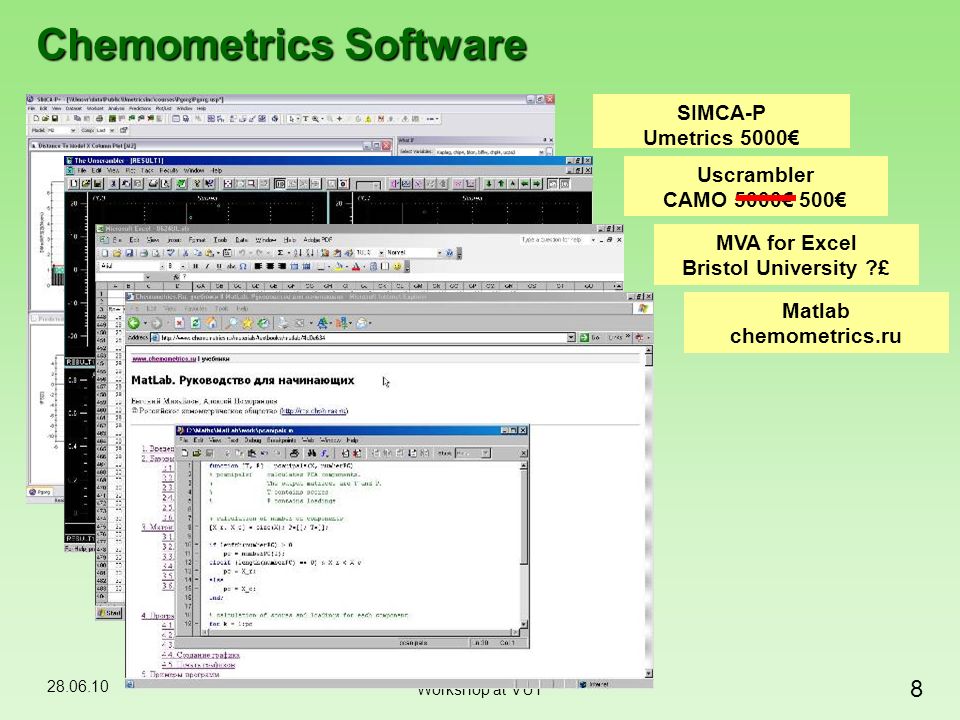Screen dimensions: 960x720
Task: Click breakpoint dash on line 10 in MATLAB editor
Action: tap(196, 544)
